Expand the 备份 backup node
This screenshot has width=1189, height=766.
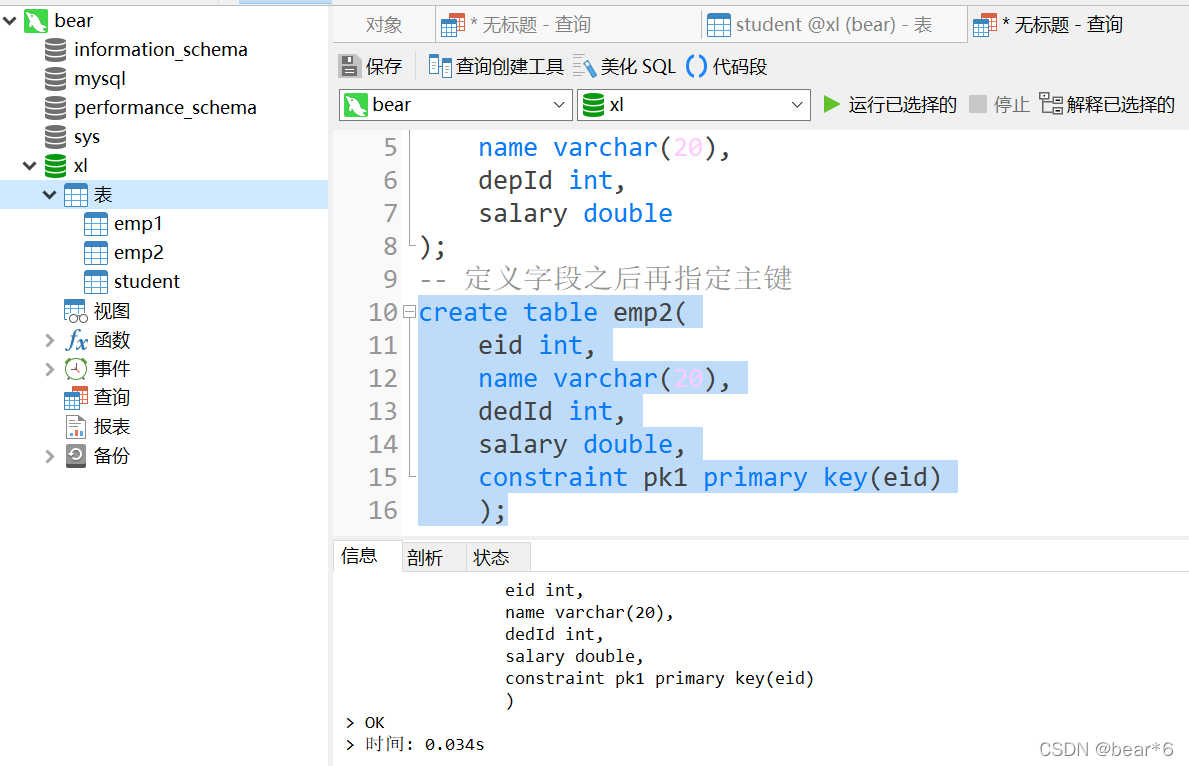coord(50,457)
